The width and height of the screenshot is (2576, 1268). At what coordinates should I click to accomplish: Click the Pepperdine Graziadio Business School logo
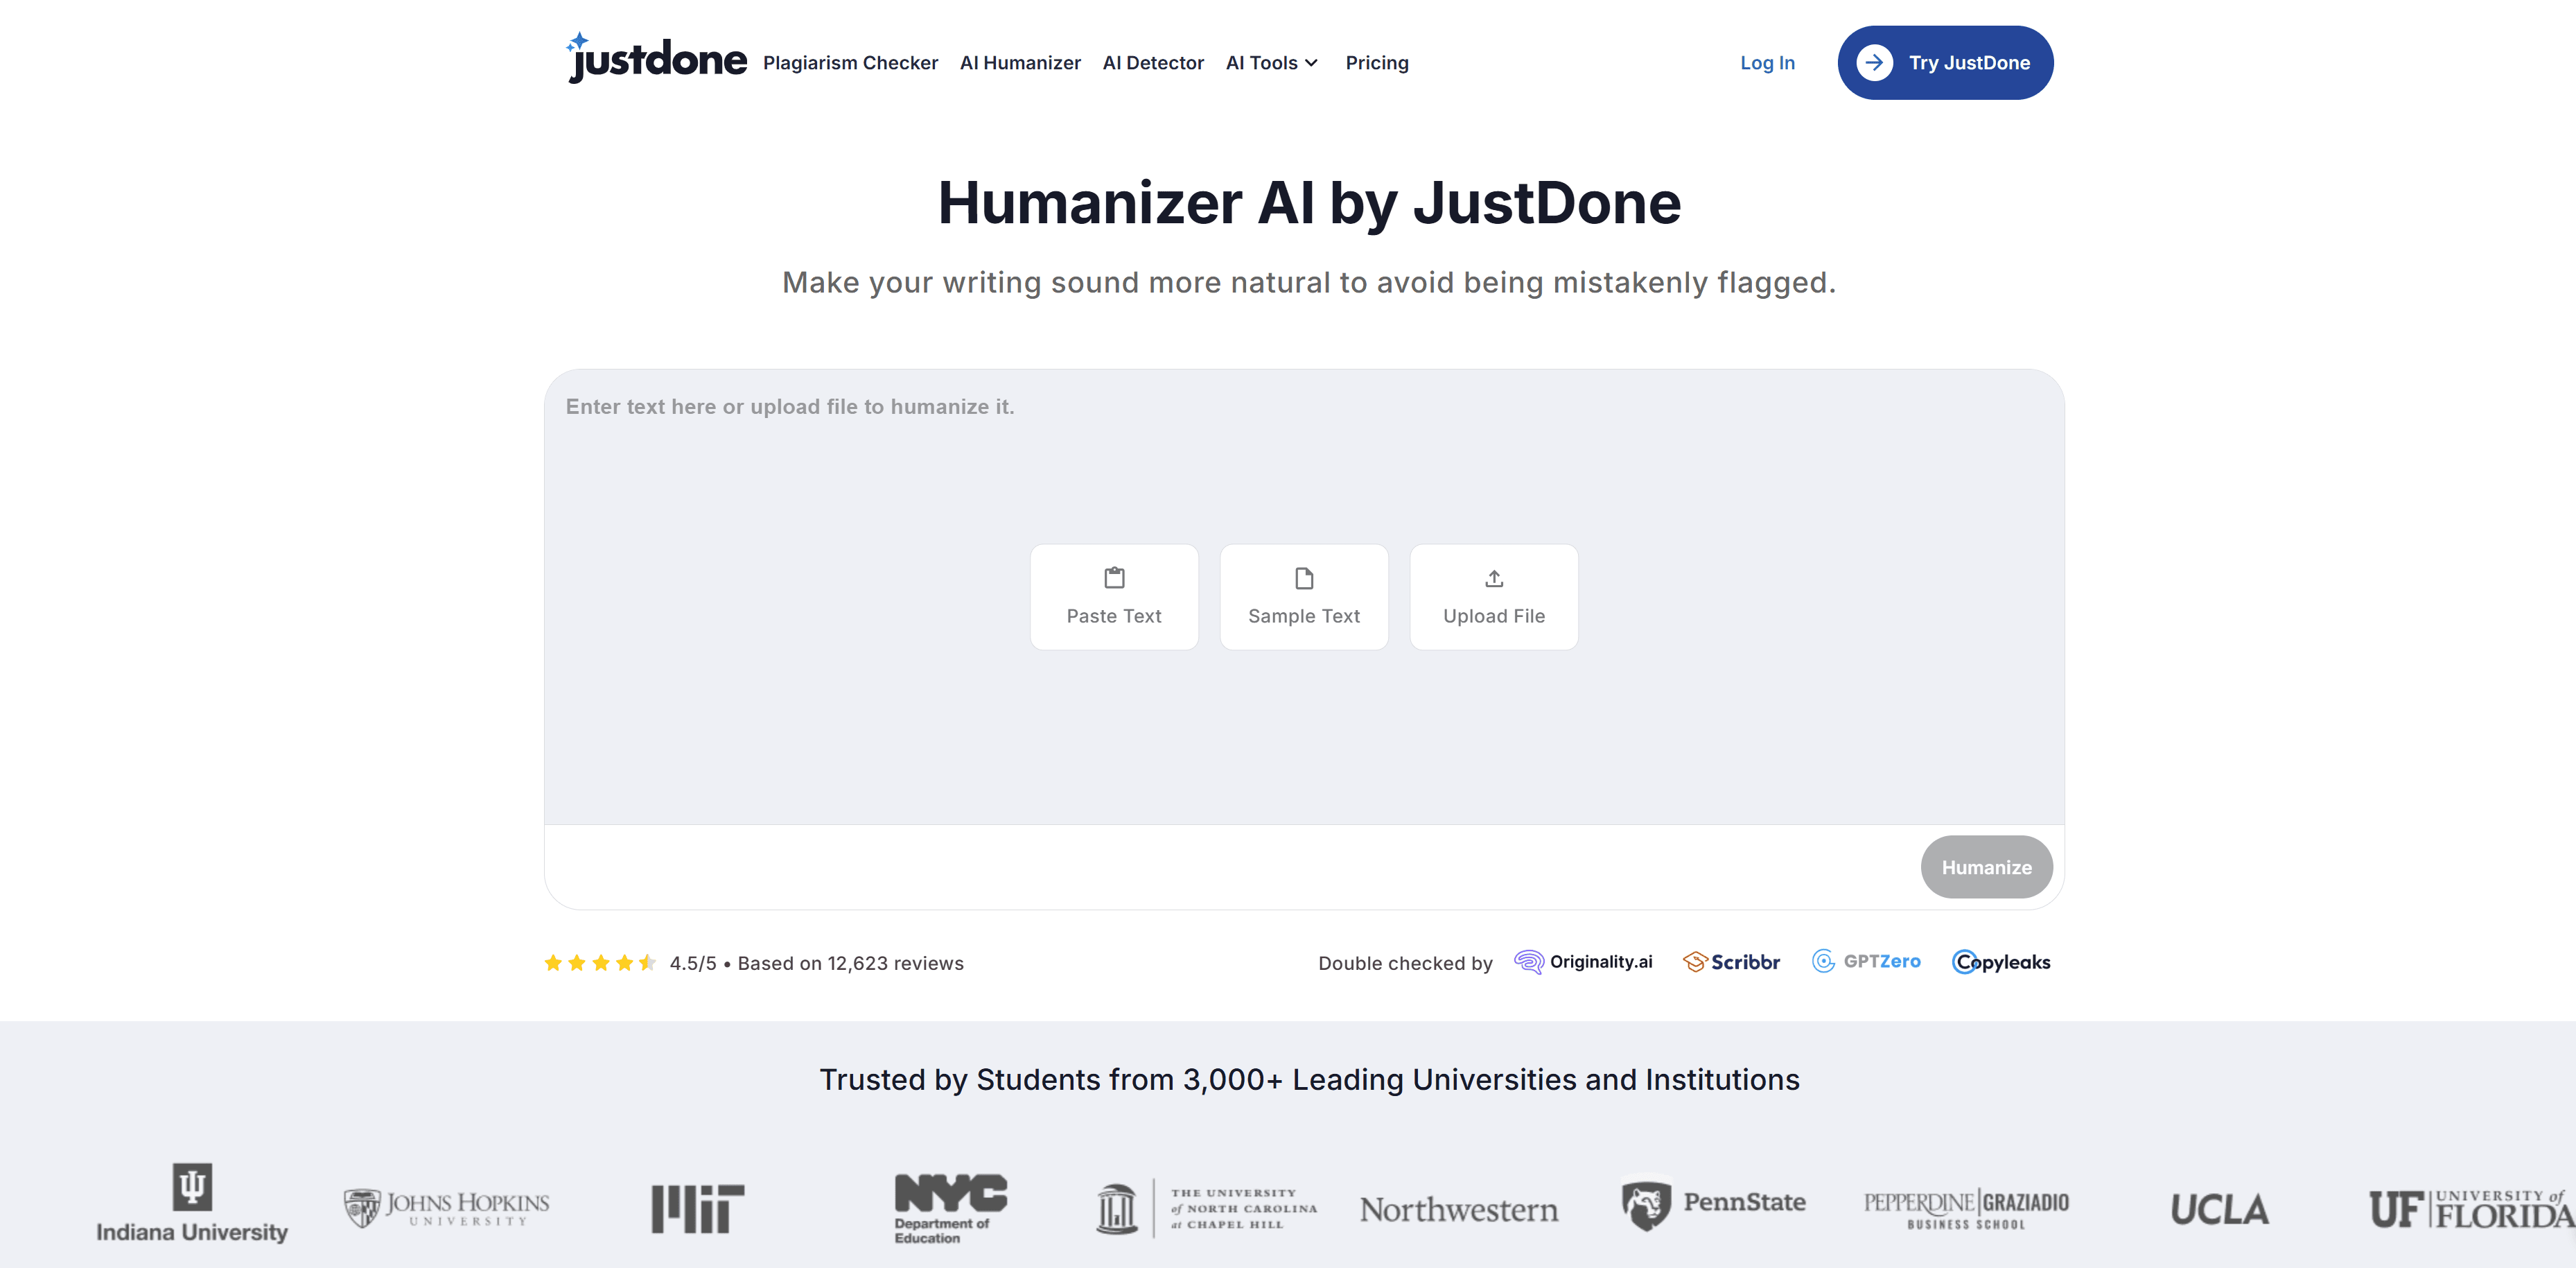click(1966, 1209)
